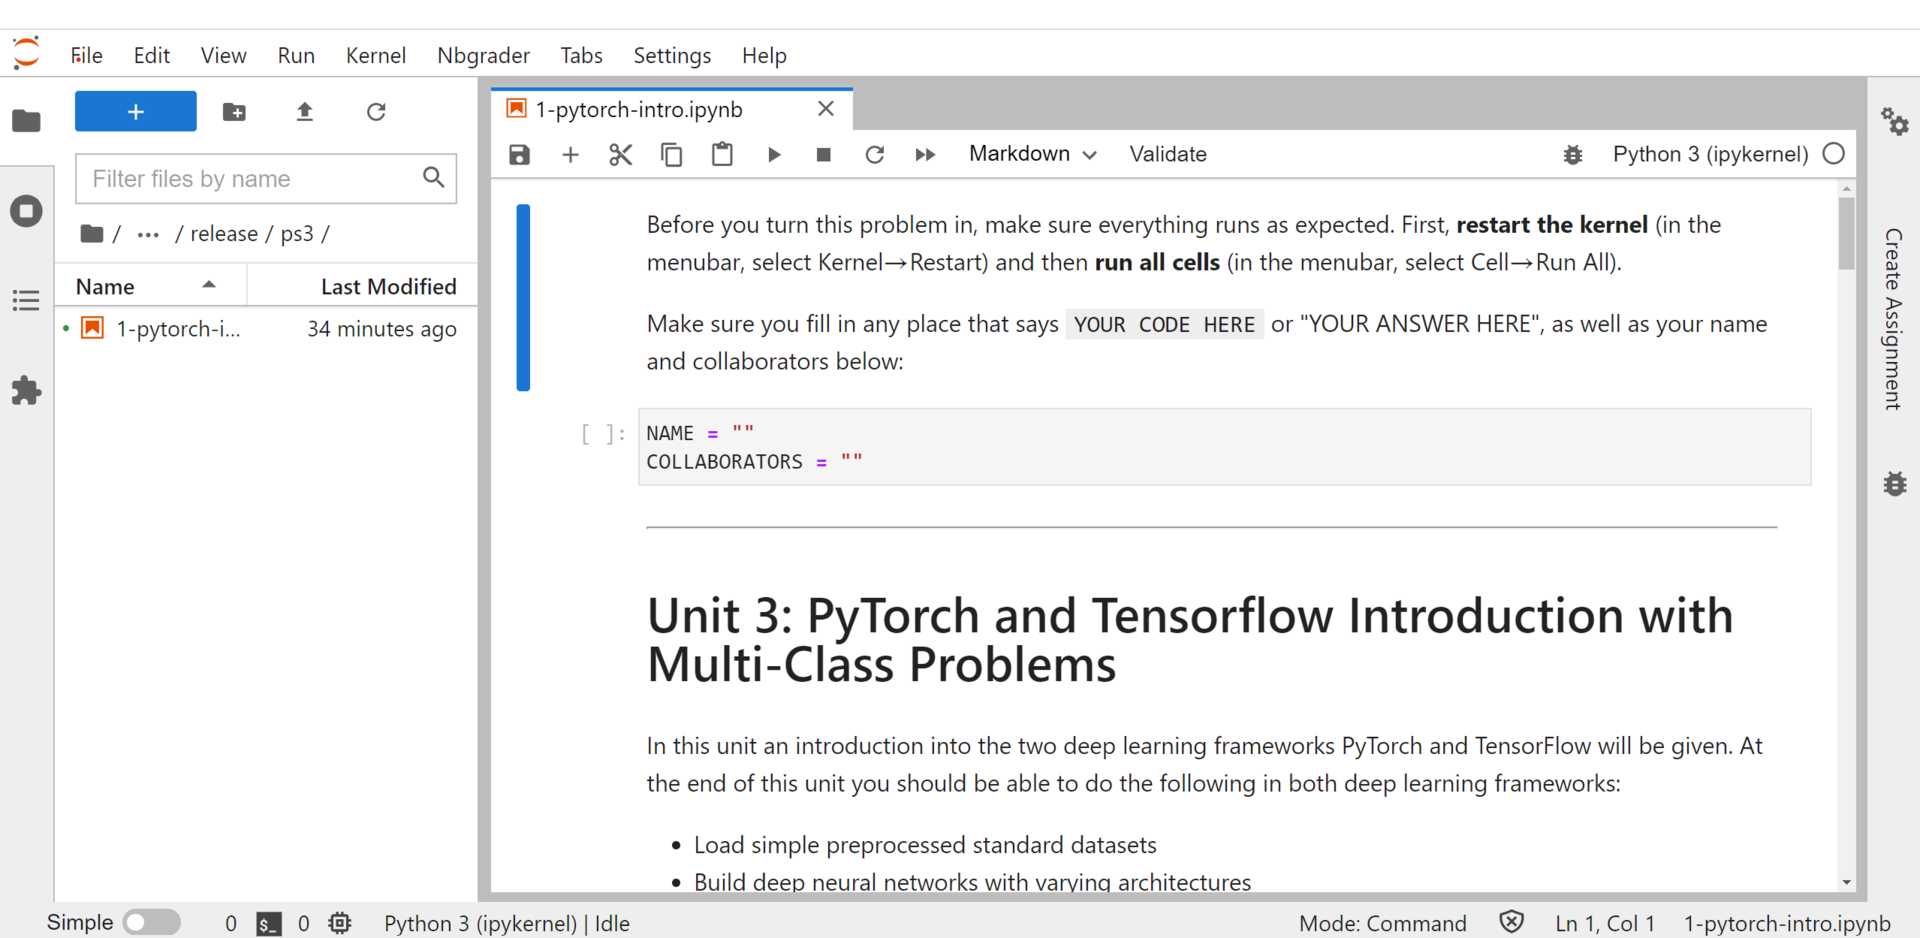Click the notebook vertical scrollbar thumb
This screenshot has height=938, width=1920.
1847,233
